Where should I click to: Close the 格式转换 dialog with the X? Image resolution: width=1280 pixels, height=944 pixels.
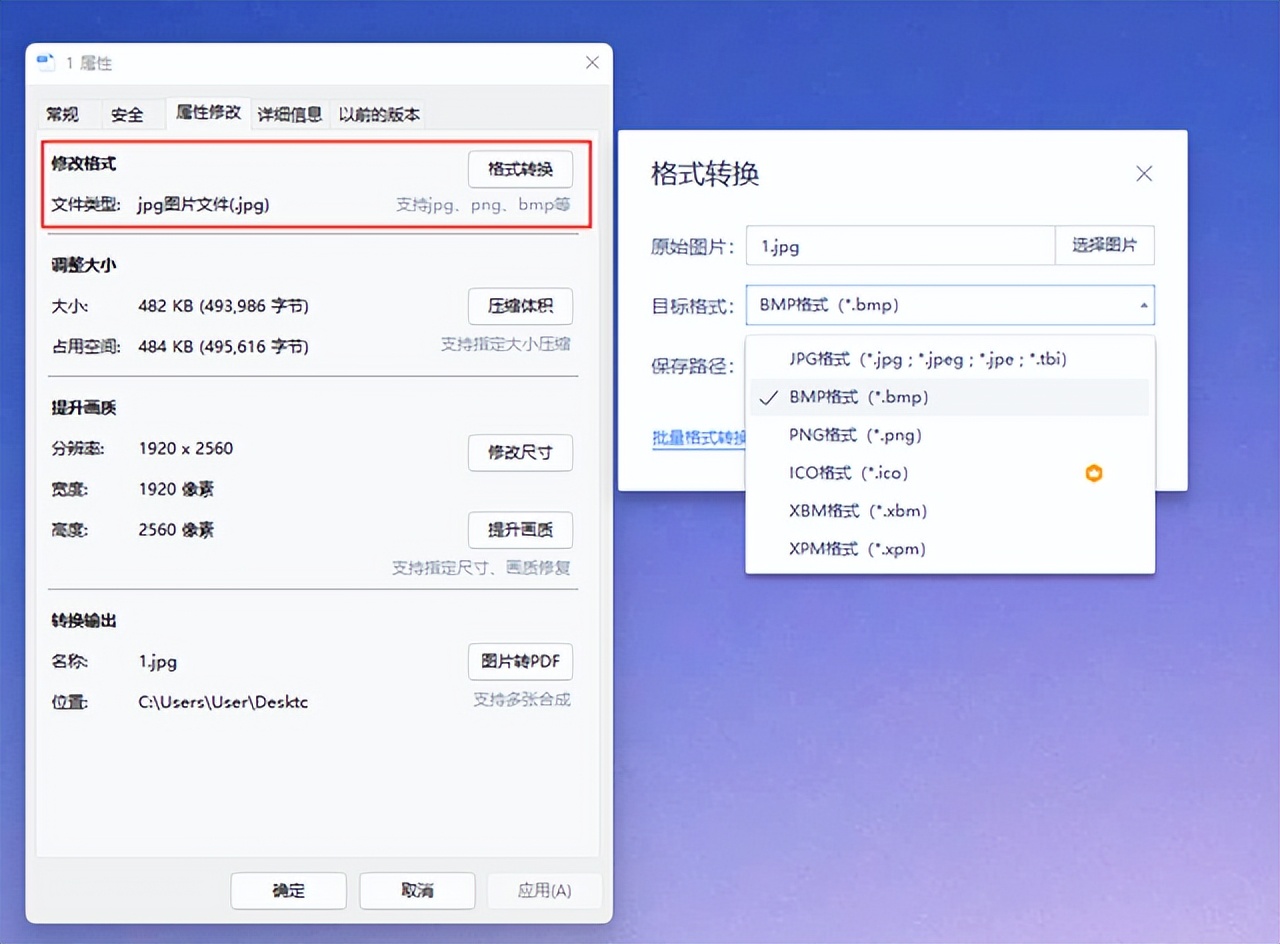pyautogui.click(x=1144, y=173)
